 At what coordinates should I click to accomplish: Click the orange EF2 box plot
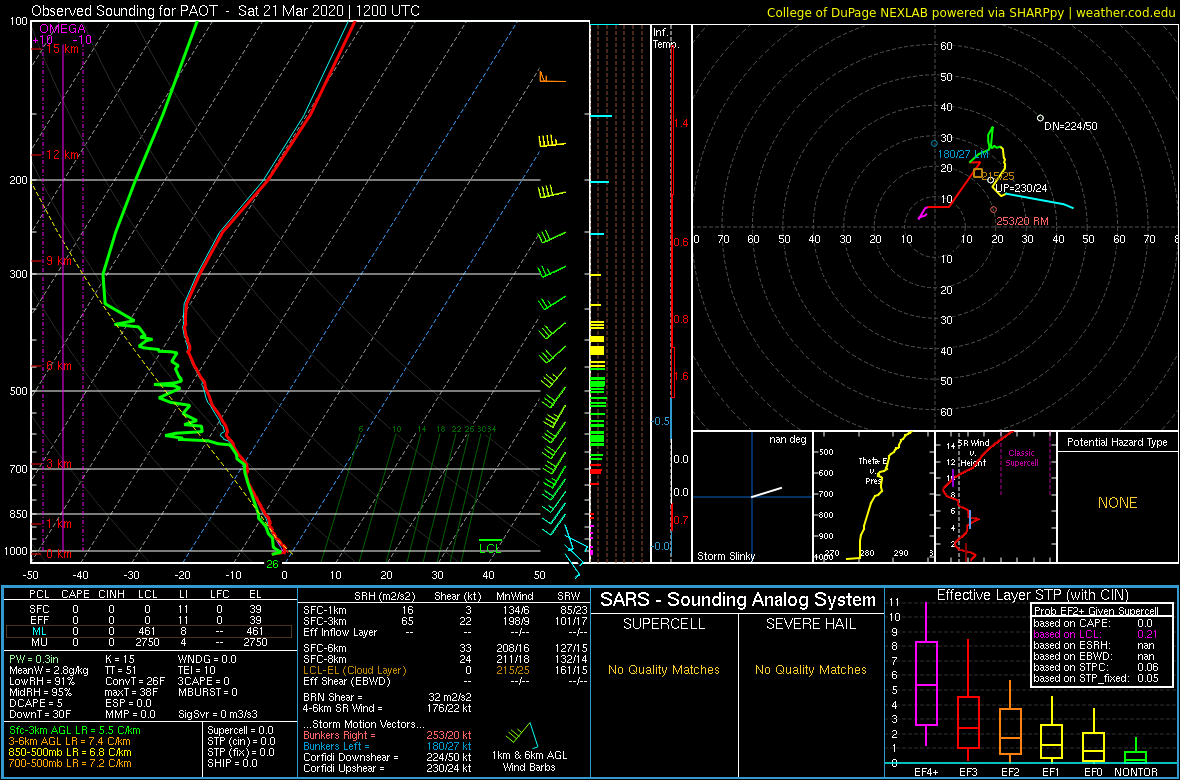pos(1010,733)
